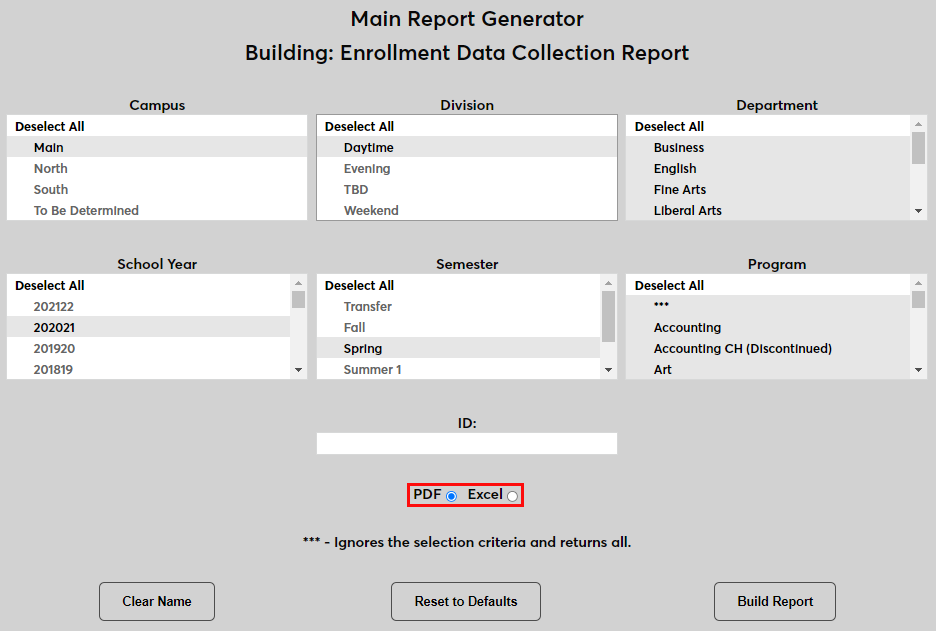Select the PDF radio button
This screenshot has height=631, width=936.
click(x=451, y=496)
